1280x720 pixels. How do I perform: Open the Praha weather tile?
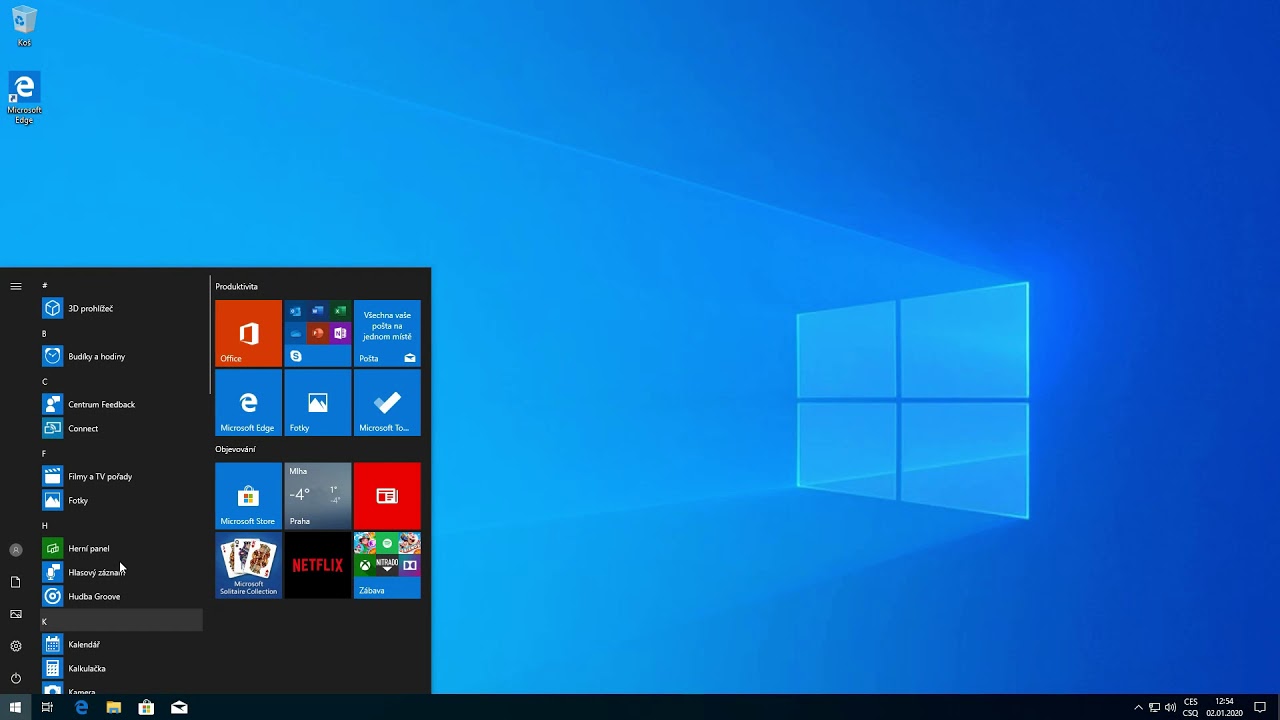coord(317,496)
